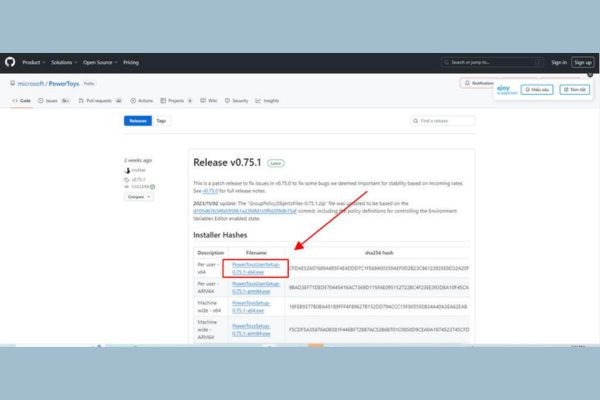The height and width of the screenshot is (400, 600).
Task: Download machine-wide PowerToysSetup arm64 exe
Action: [x=251, y=330]
